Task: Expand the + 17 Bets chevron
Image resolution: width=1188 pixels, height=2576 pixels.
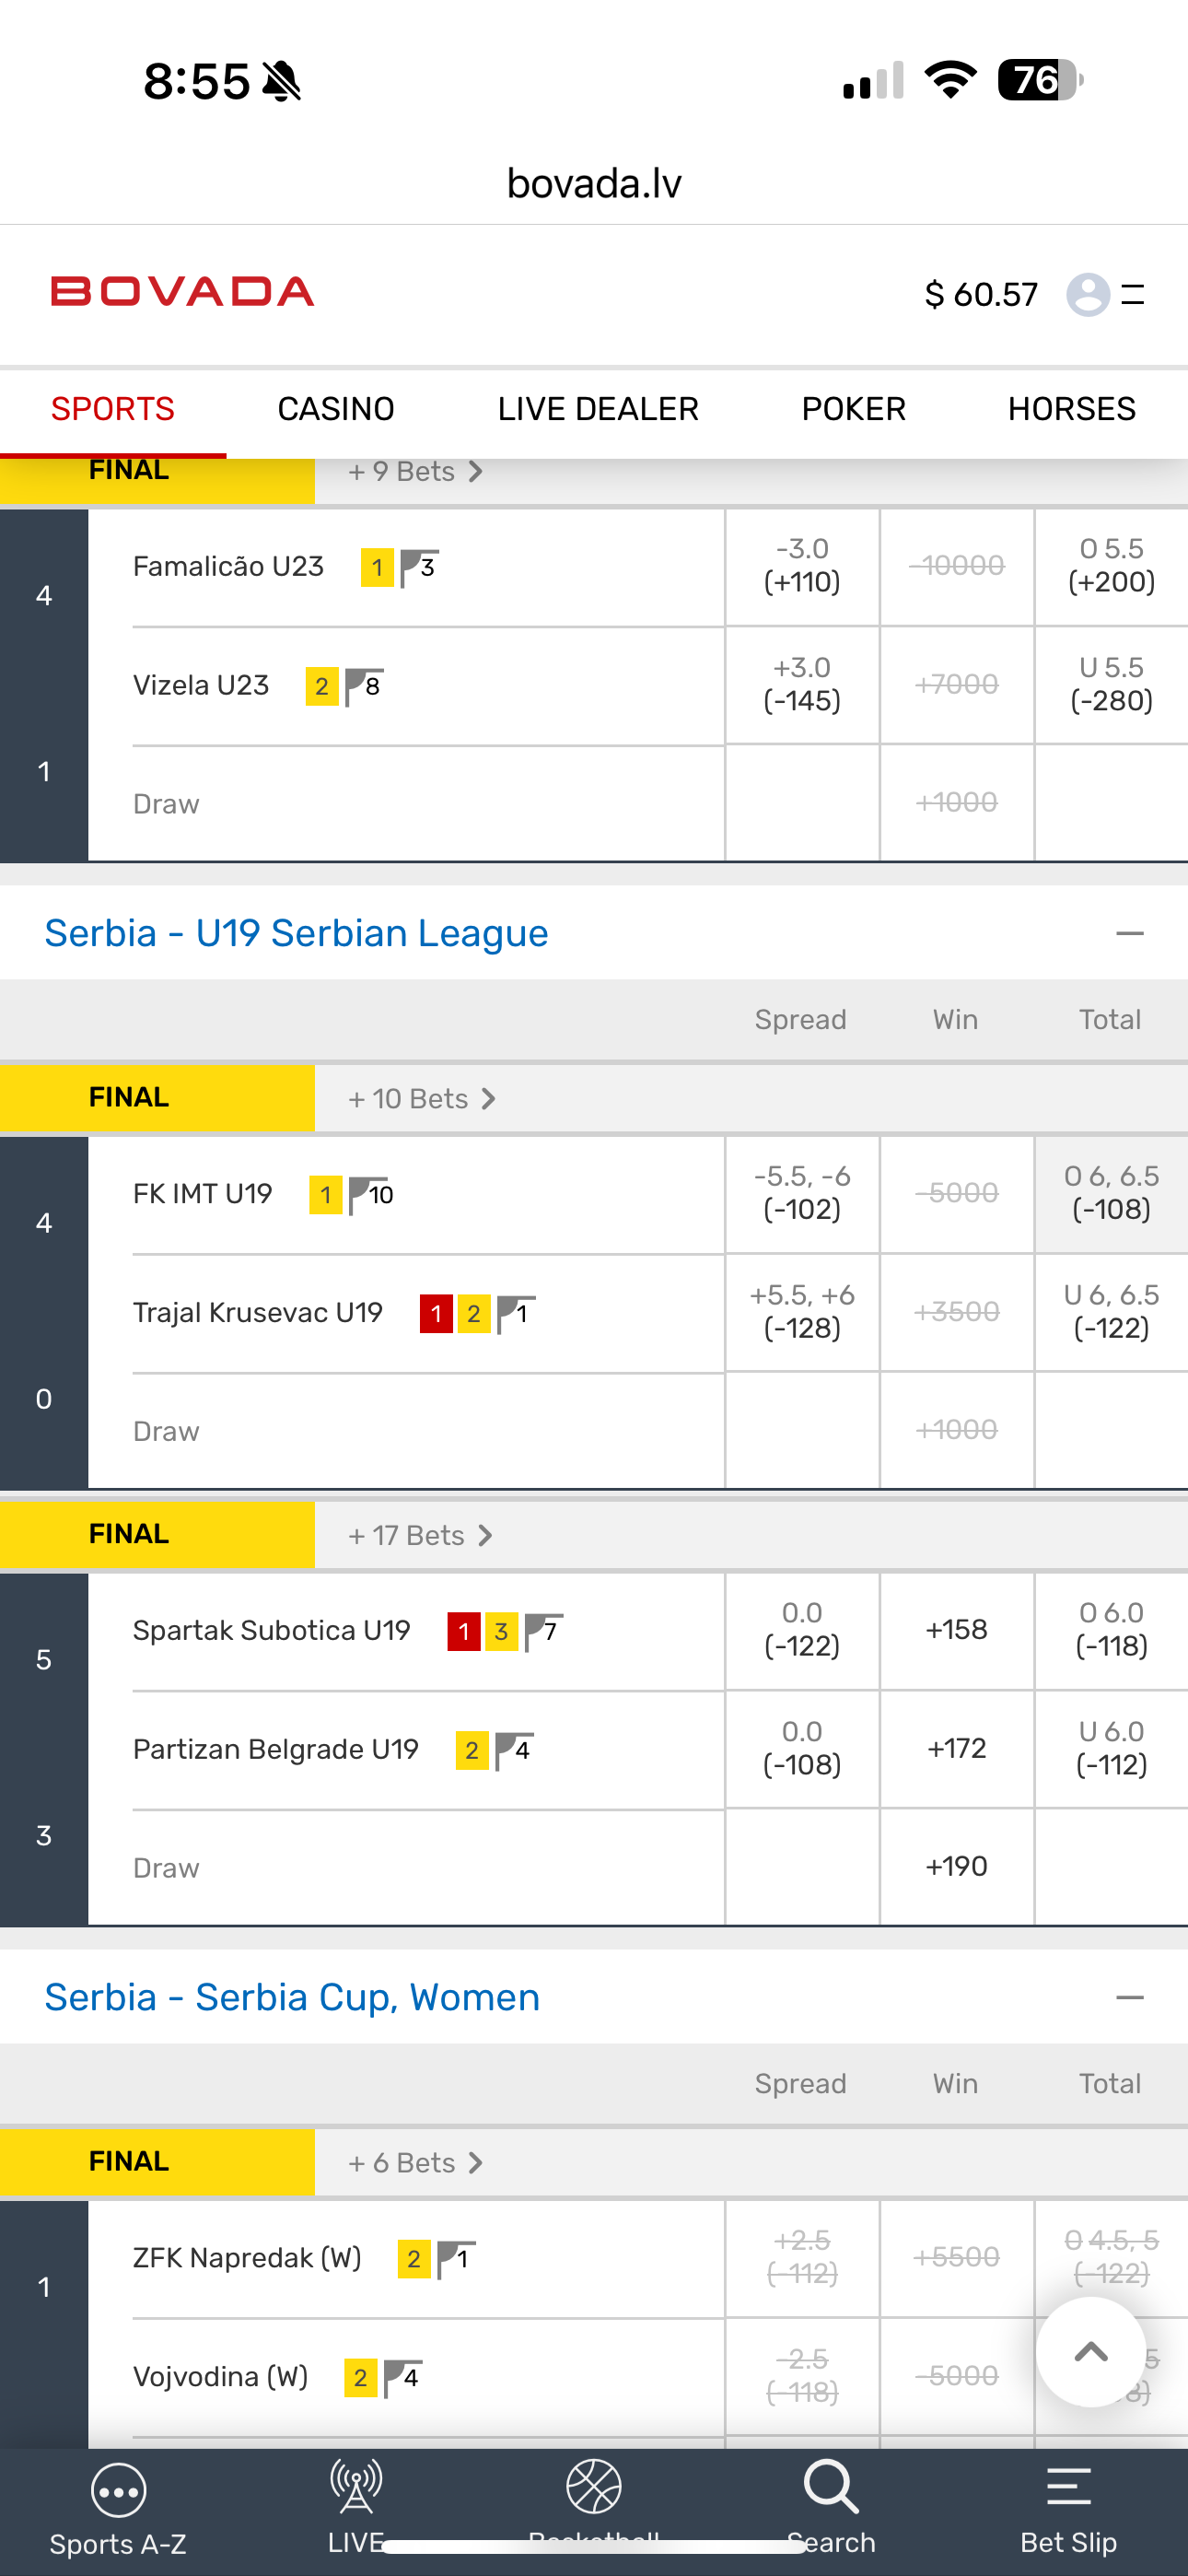Action: coord(484,1535)
